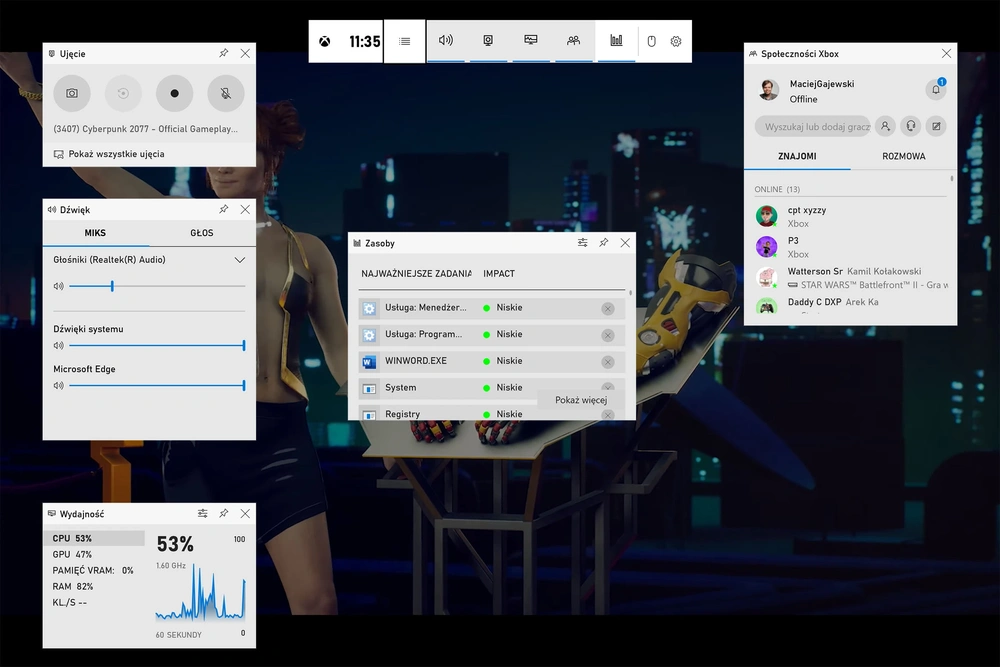Close the Dźwięk widget
1000x667 pixels.
click(x=245, y=209)
